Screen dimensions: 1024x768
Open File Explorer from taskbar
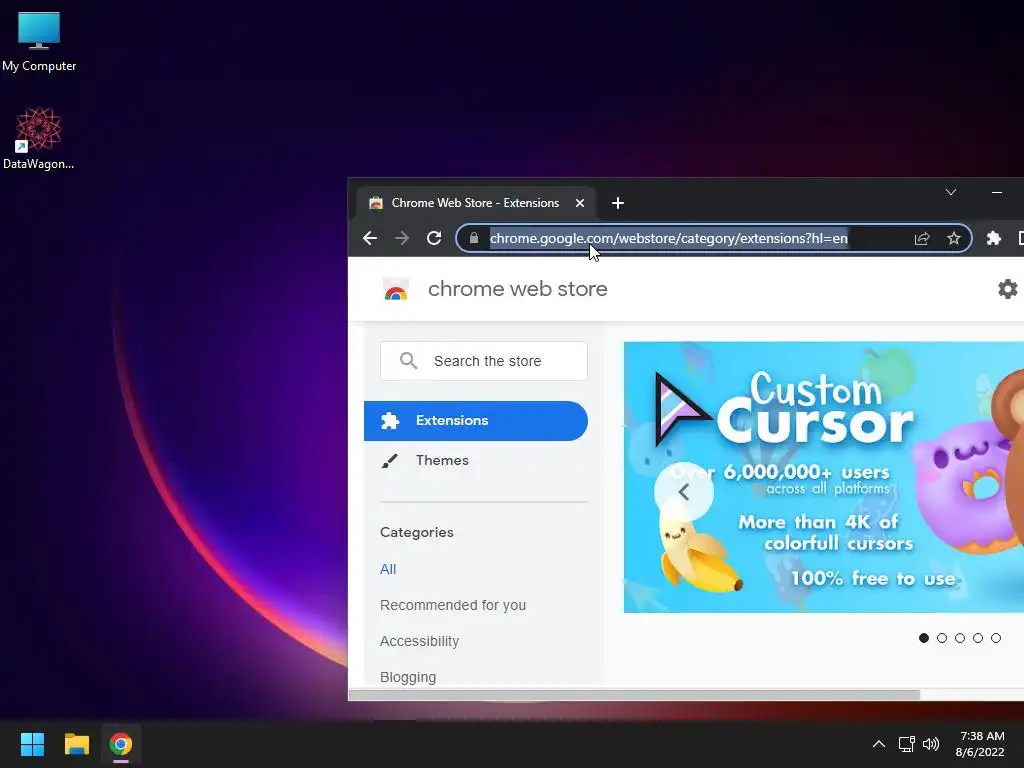pyautogui.click(x=76, y=744)
